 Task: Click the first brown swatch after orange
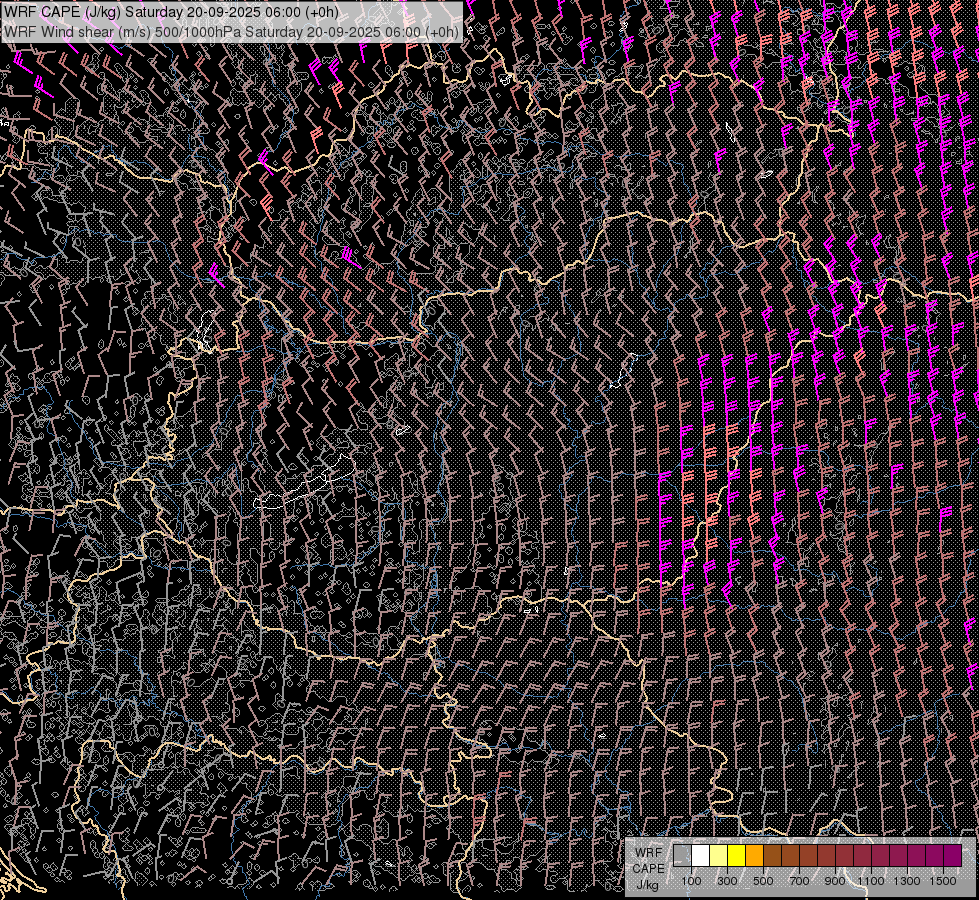[x=772, y=856]
